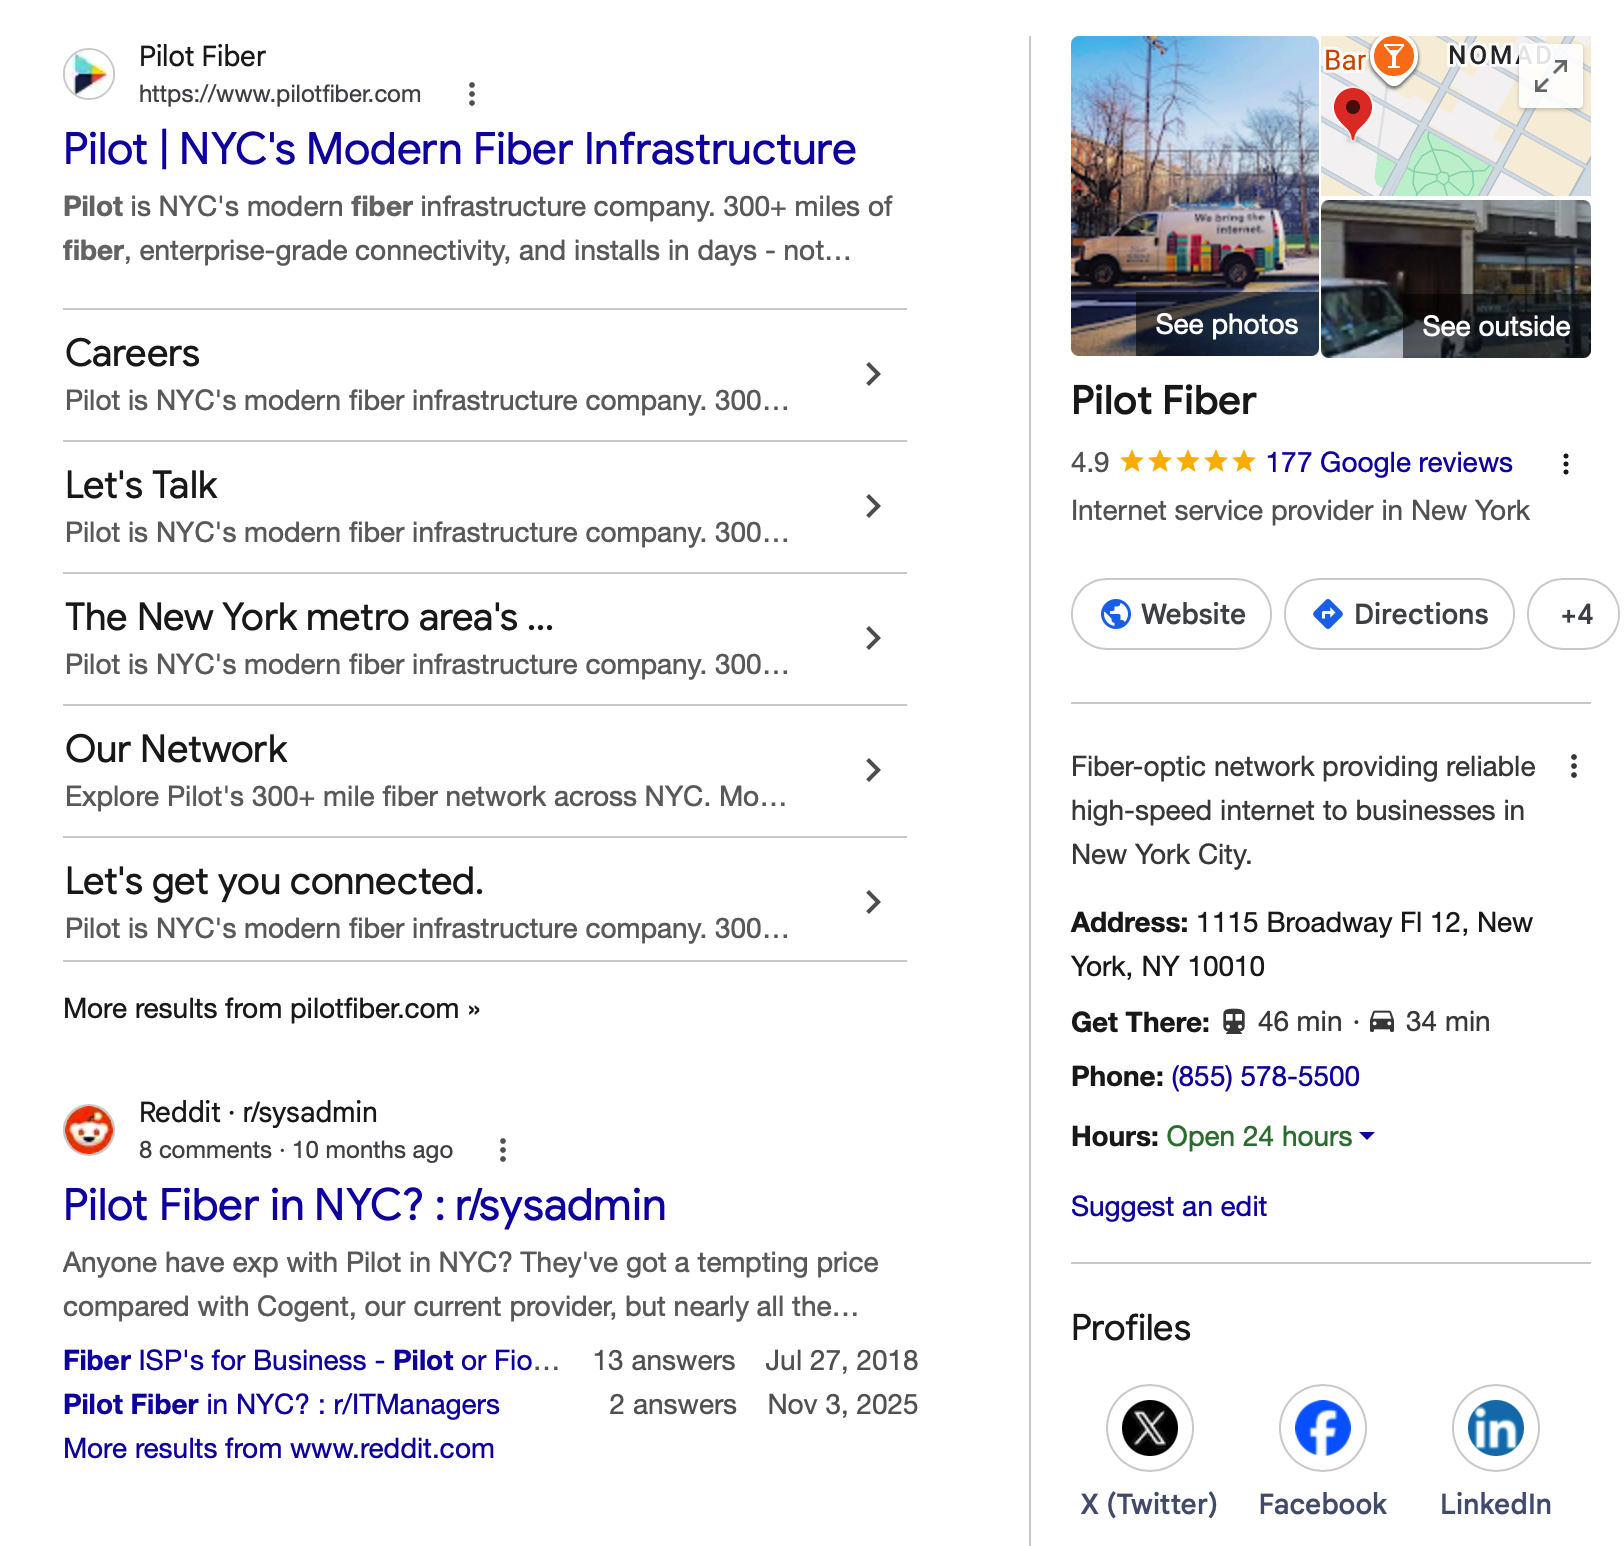Viewport: 1624px width, 1546px height.
Task: Click Suggest an edit
Action: (x=1169, y=1206)
